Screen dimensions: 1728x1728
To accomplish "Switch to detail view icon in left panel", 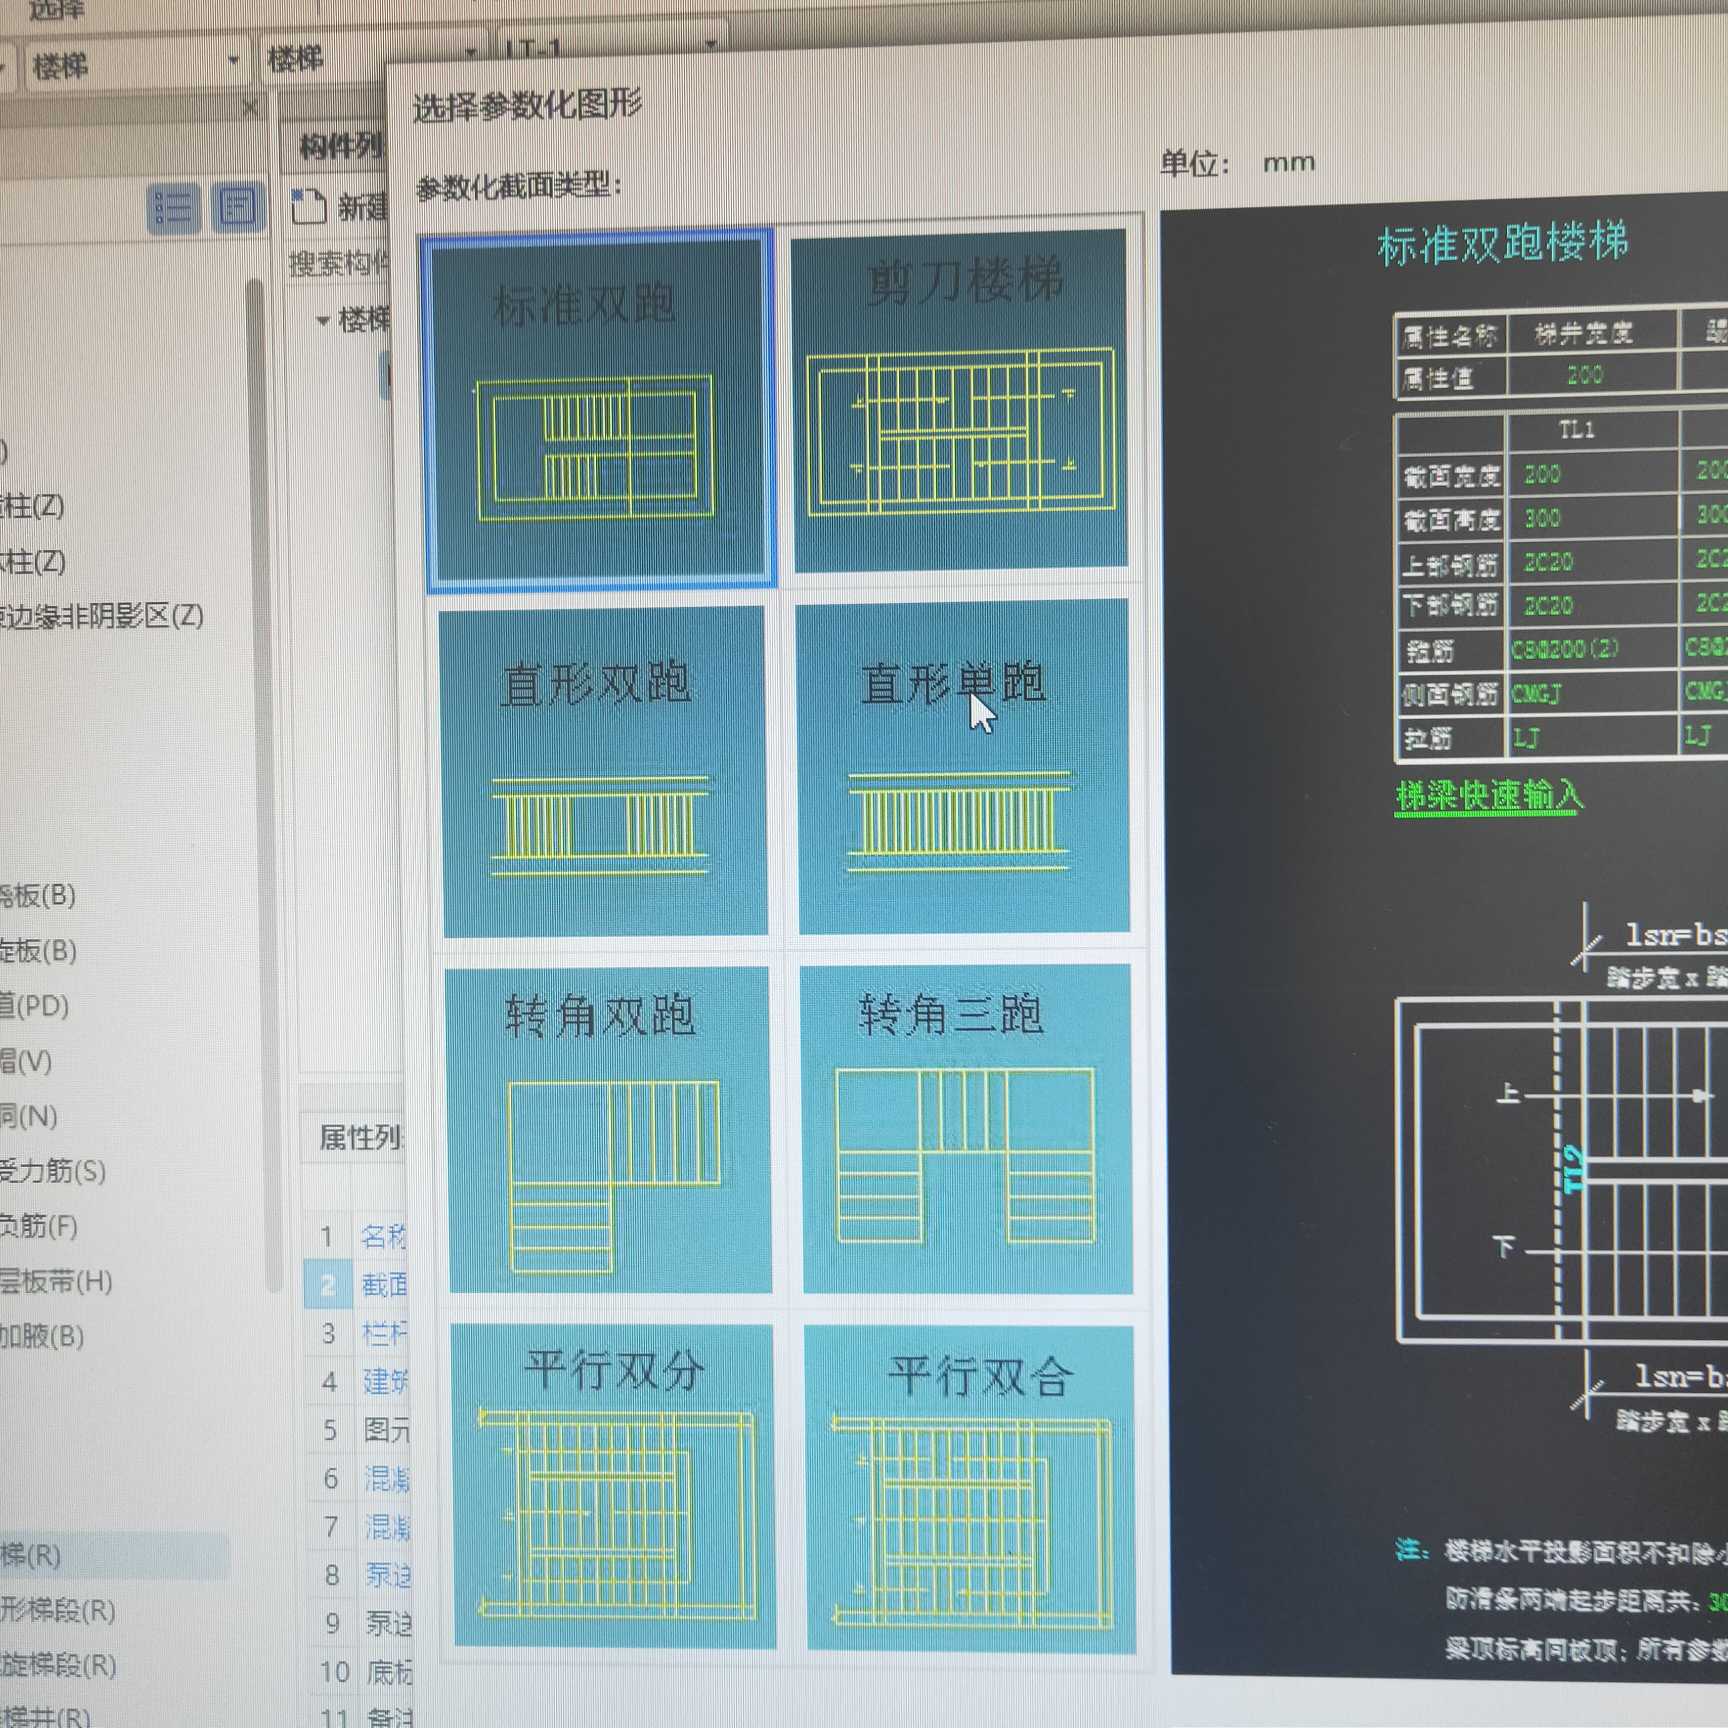I will tap(238, 208).
